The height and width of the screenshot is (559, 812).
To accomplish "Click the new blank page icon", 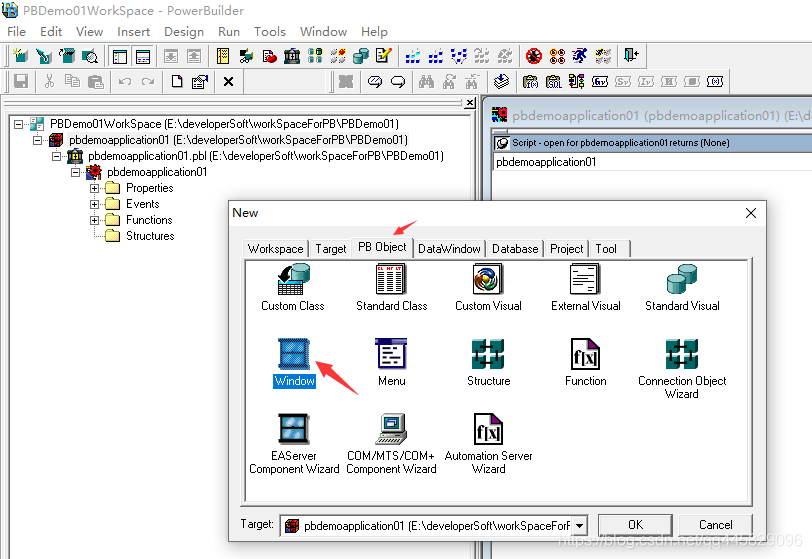I will [177, 81].
